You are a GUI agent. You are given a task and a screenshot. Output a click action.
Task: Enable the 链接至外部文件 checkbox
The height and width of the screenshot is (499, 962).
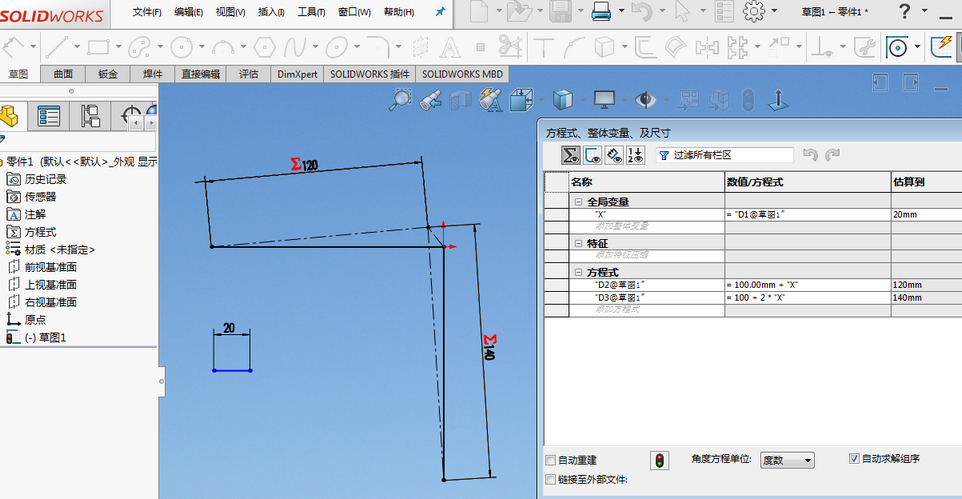tap(550, 479)
